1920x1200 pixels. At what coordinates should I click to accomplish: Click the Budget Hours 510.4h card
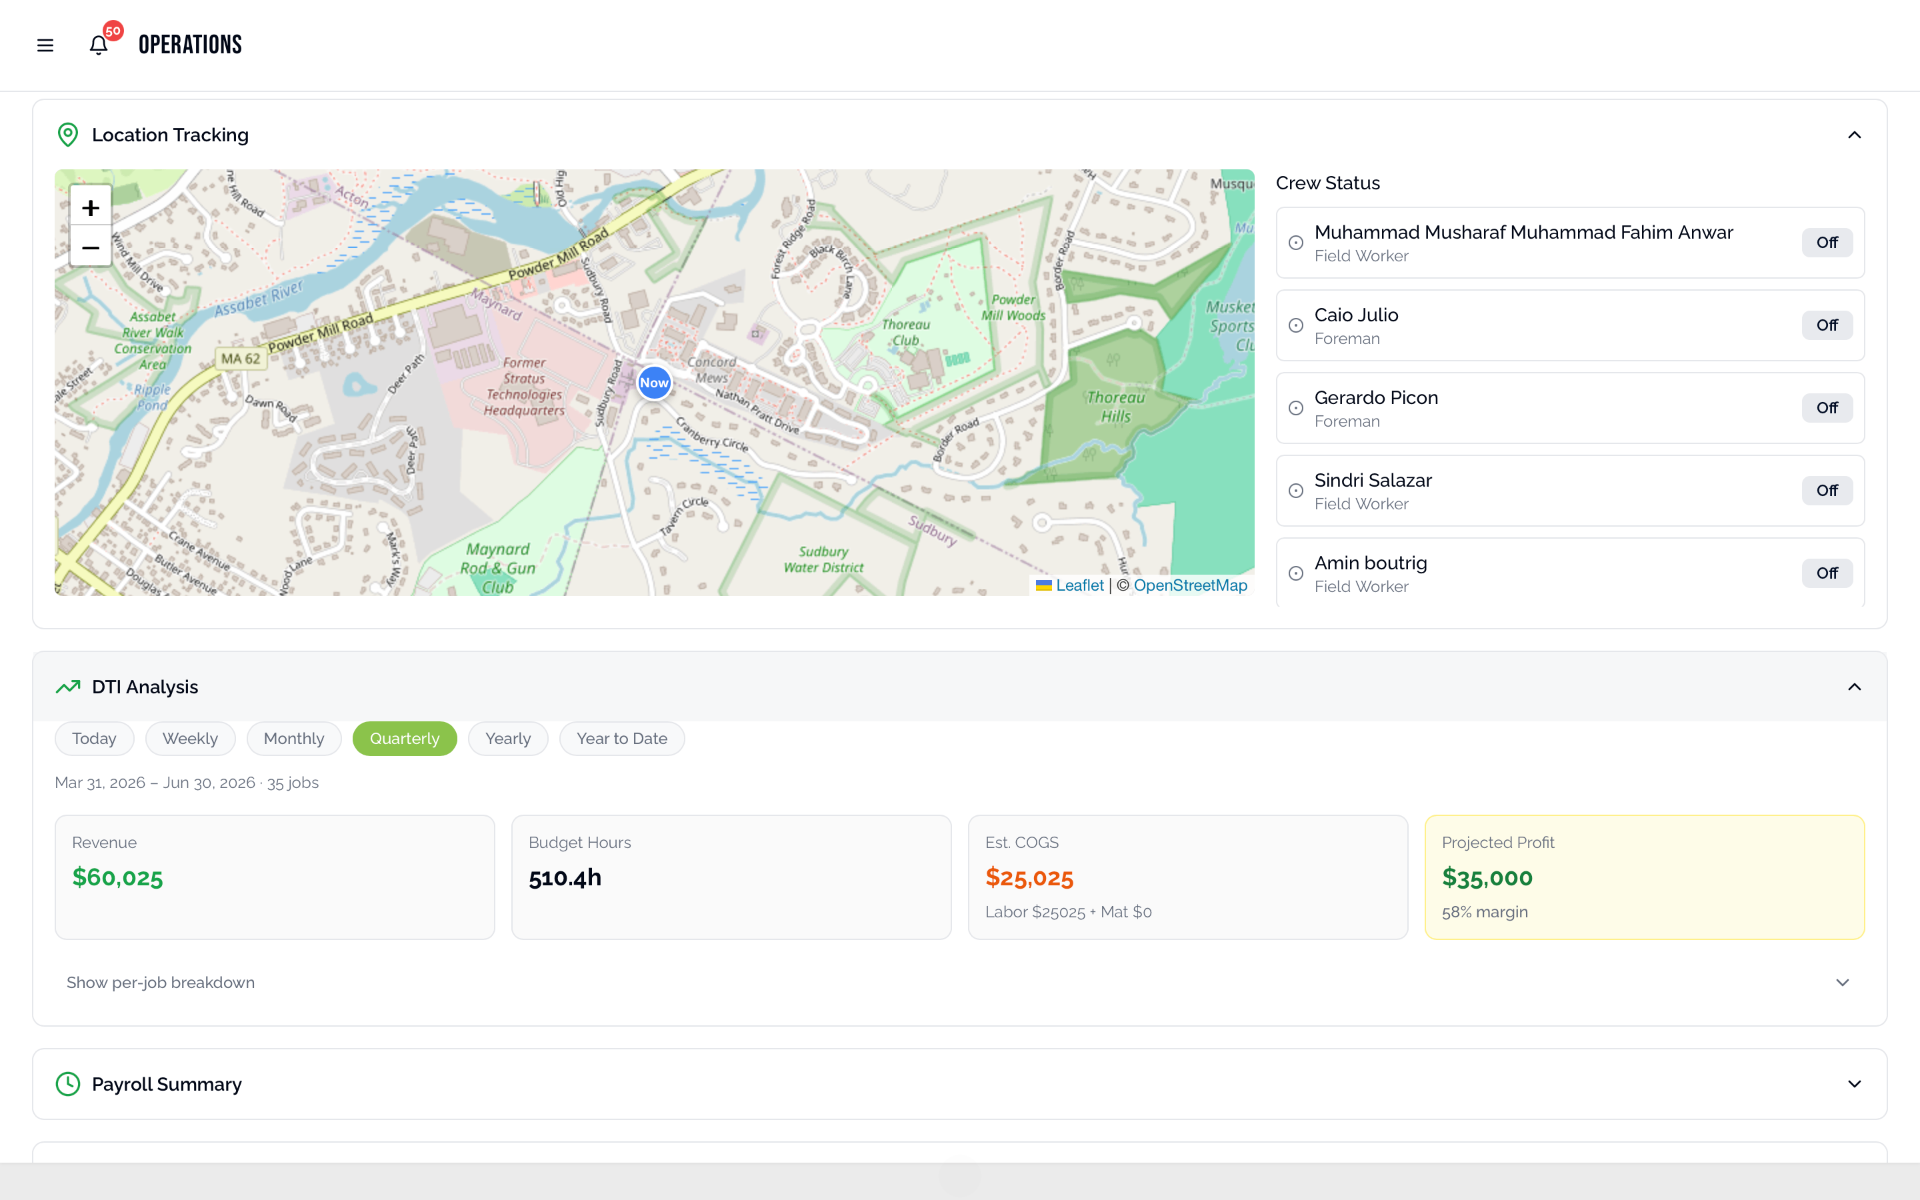[731, 877]
